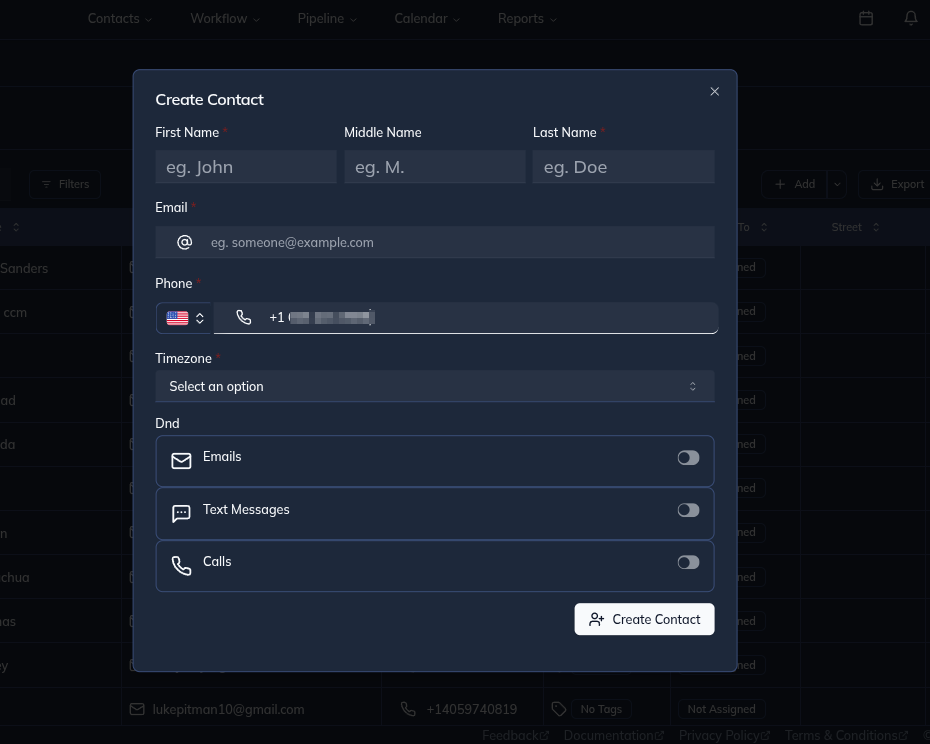Open the Pipeline menu

327,18
